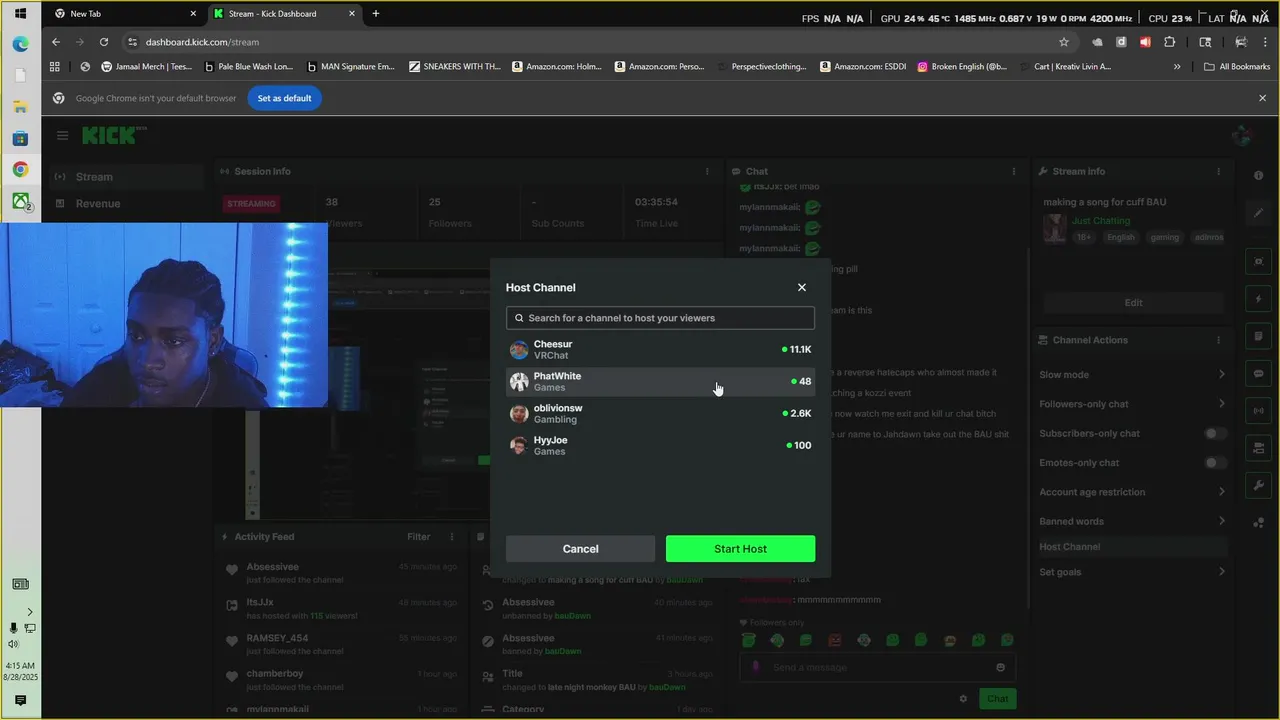This screenshot has height=720, width=1280.
Task: Click Set as default browser button
Action: coord(284,98)
